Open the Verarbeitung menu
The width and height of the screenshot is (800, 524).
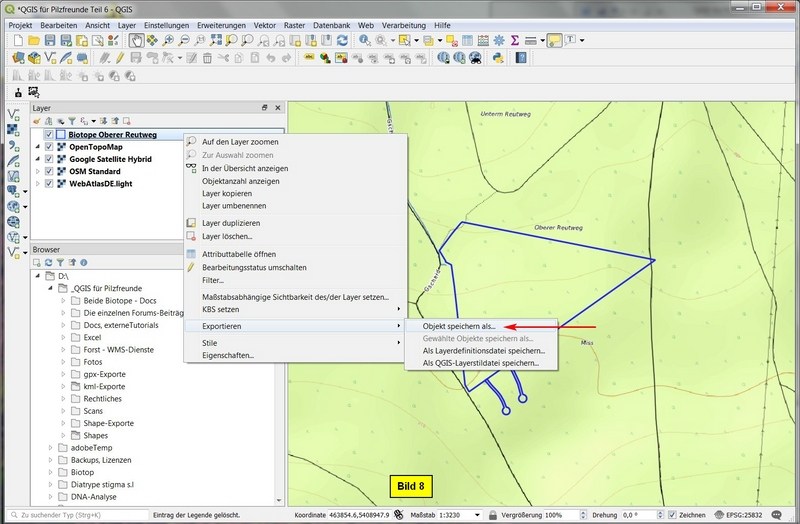coord(404,25)
